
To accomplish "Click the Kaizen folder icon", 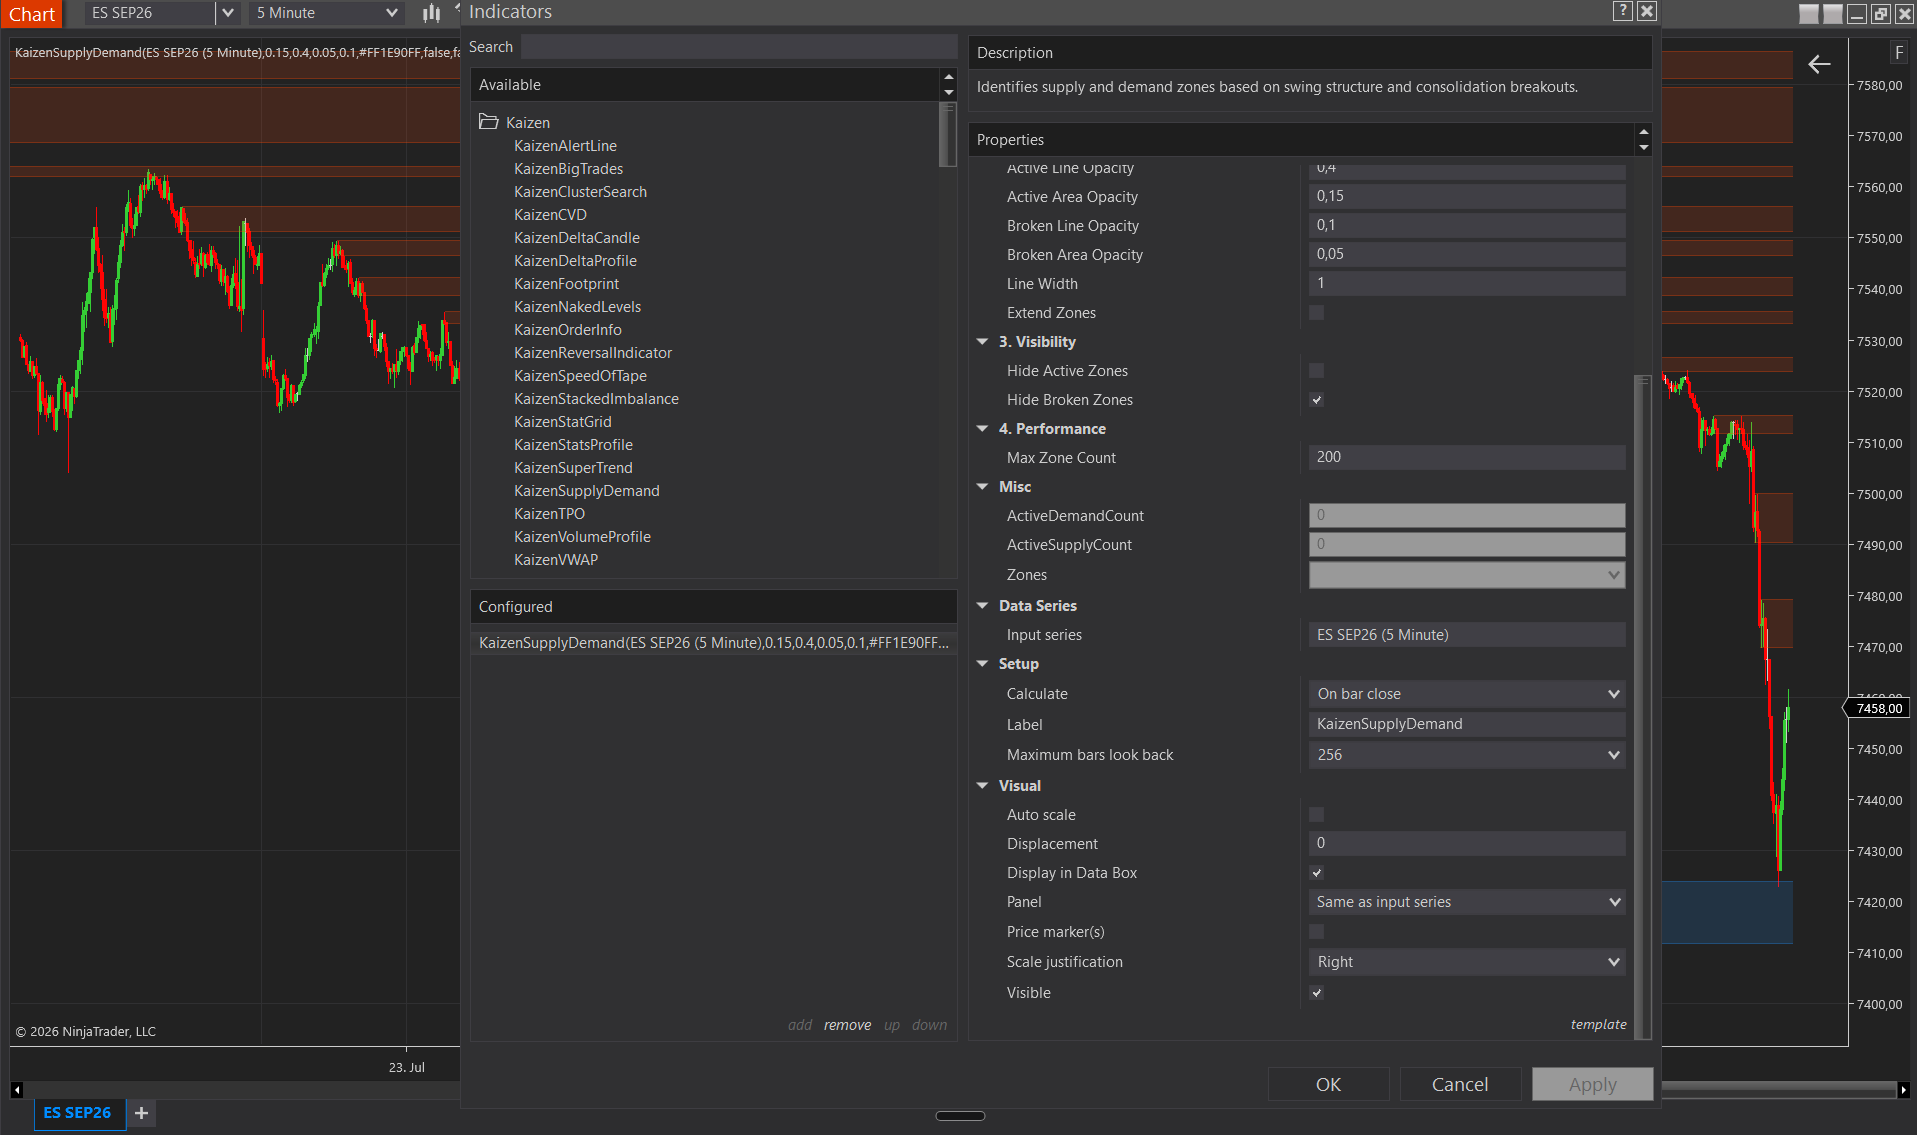I will [489, 122].
